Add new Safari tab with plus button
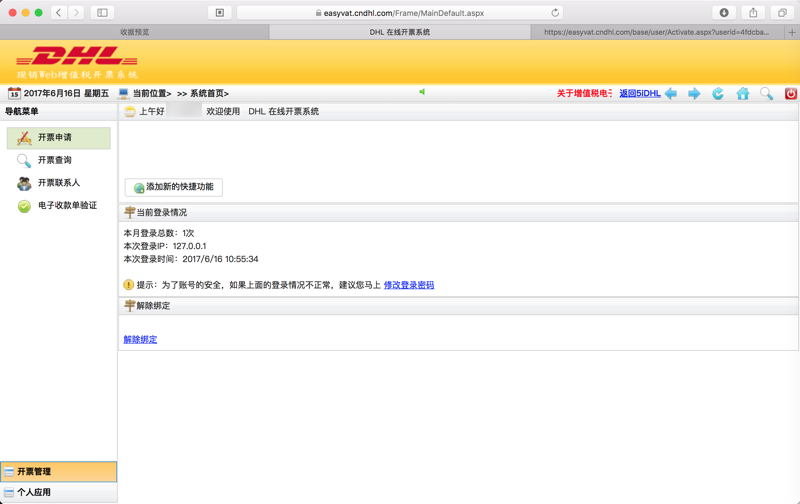This screenshot has height=504, width=800. [792, 32]
